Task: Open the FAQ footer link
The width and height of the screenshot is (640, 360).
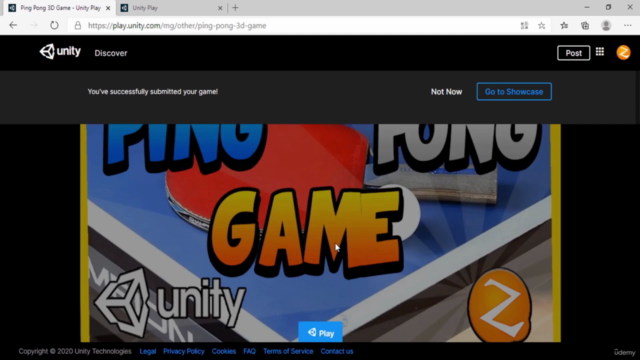Action: [249, 351]
